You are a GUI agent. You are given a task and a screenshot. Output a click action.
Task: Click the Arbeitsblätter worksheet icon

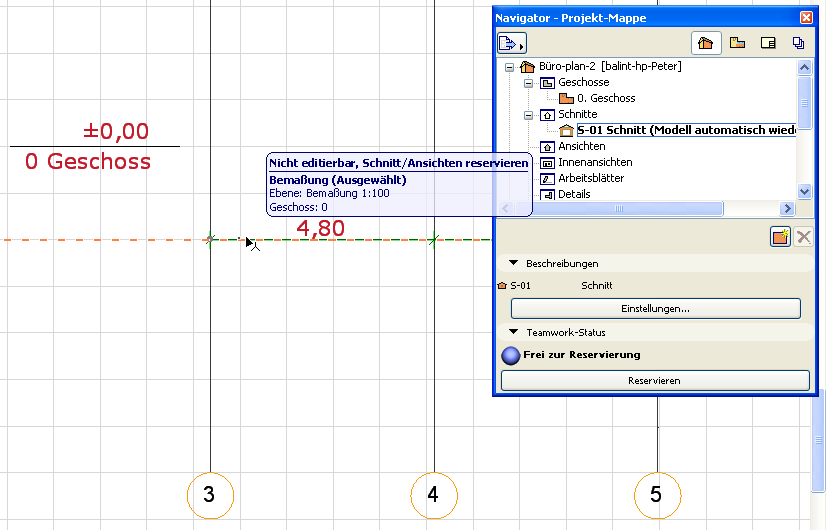coord(547,179)
